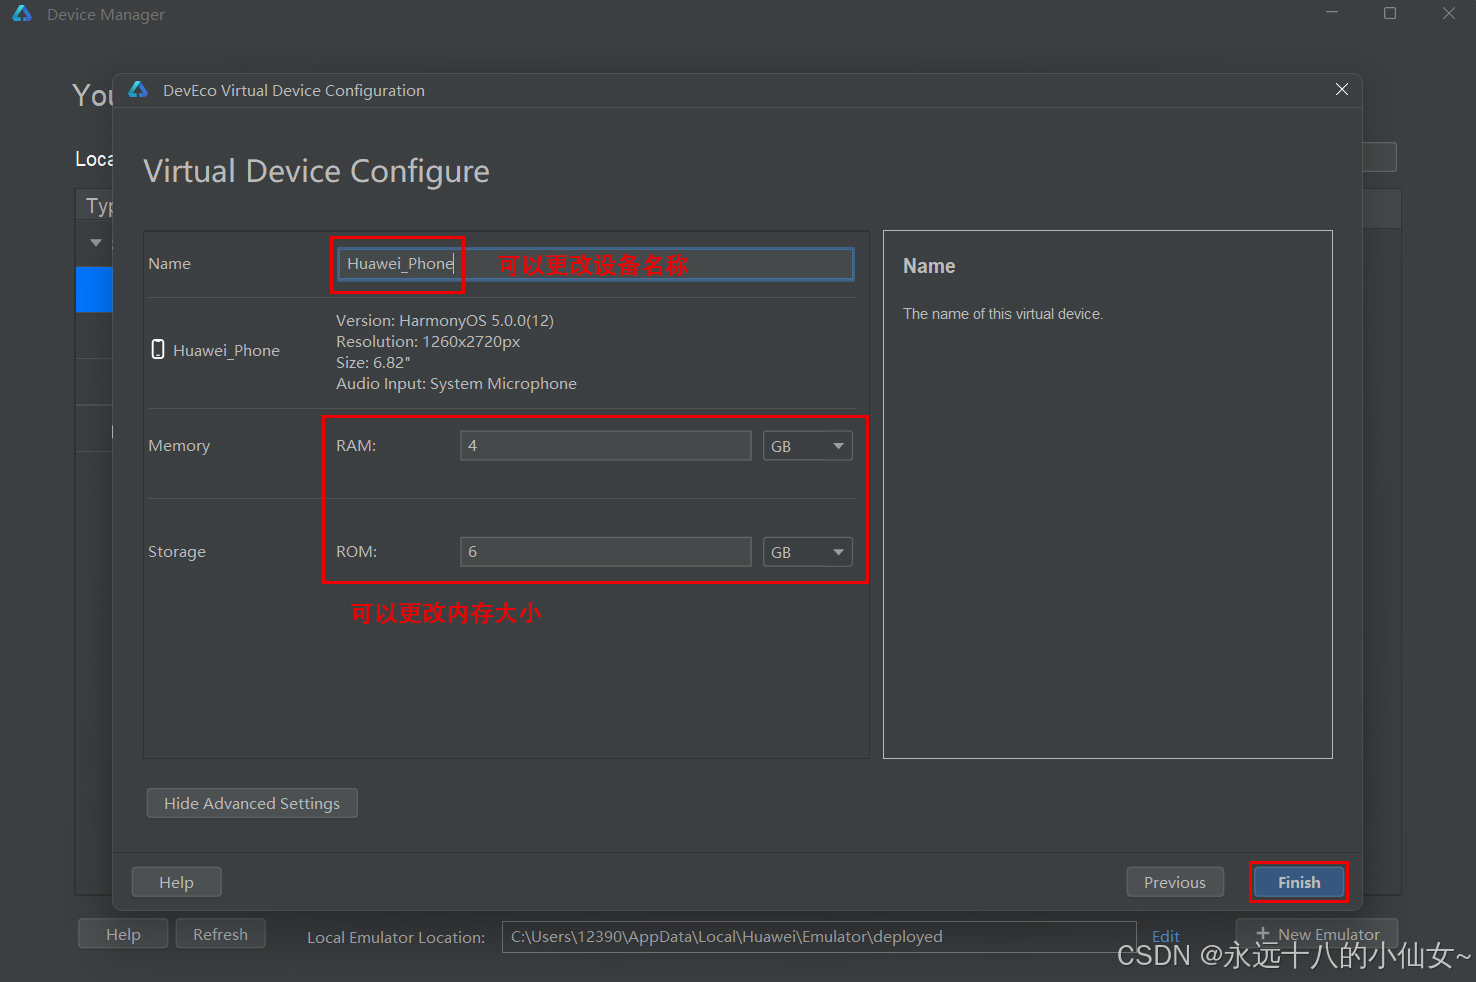The width and height of the screenshot is (1476, 982).
Task: Click the RAM value field
Action: coord(605,446)
